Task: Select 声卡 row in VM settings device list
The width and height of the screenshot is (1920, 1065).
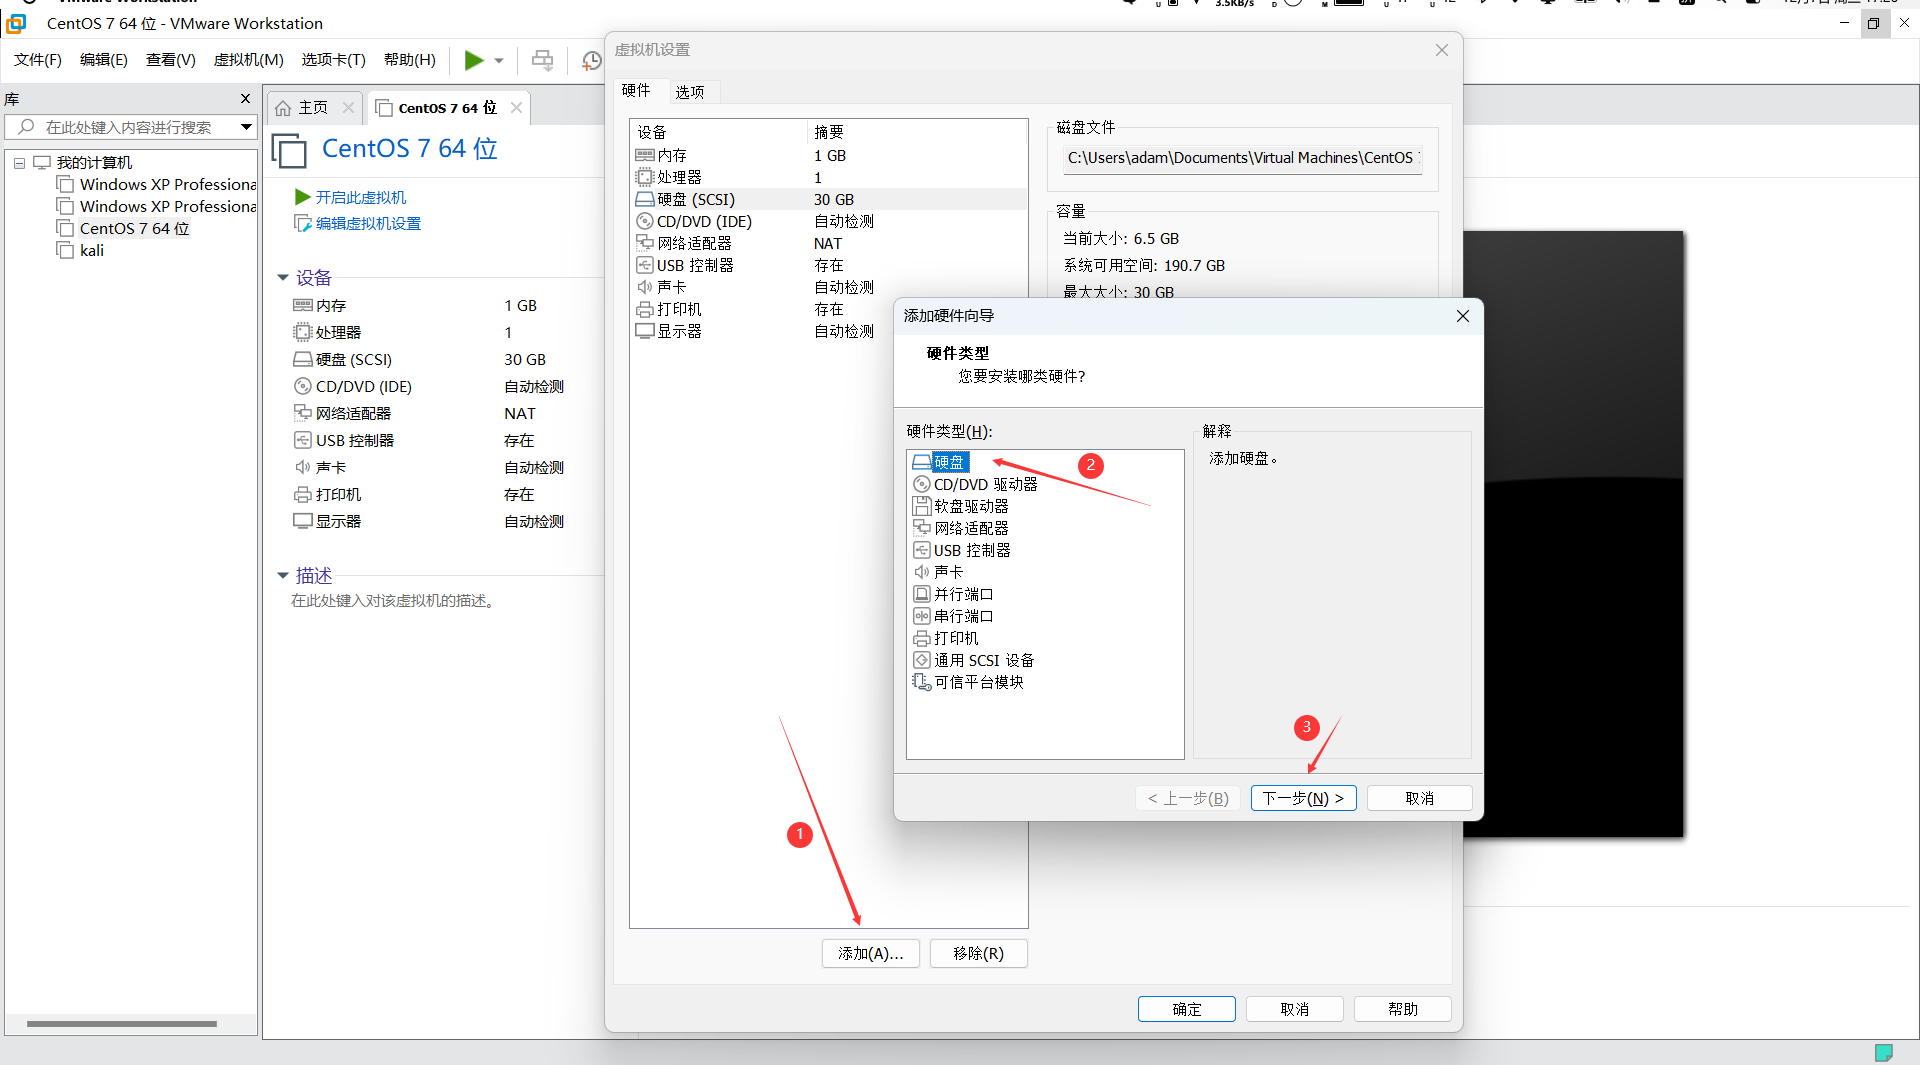Action: [x=828, y=287]
